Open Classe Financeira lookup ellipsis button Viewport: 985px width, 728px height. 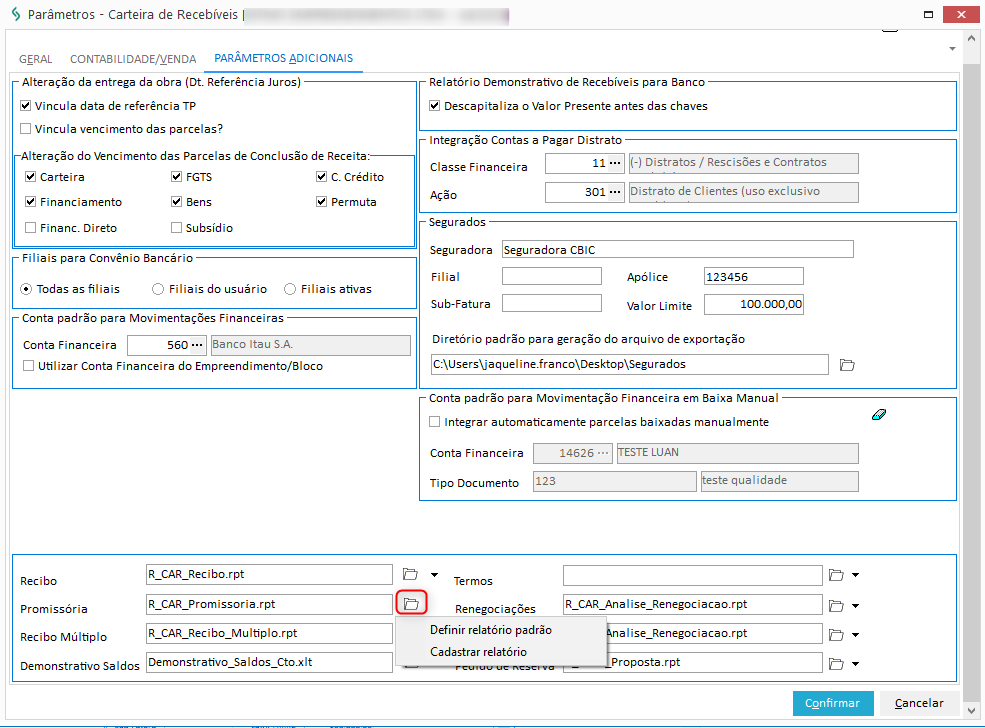click(615, 163)
